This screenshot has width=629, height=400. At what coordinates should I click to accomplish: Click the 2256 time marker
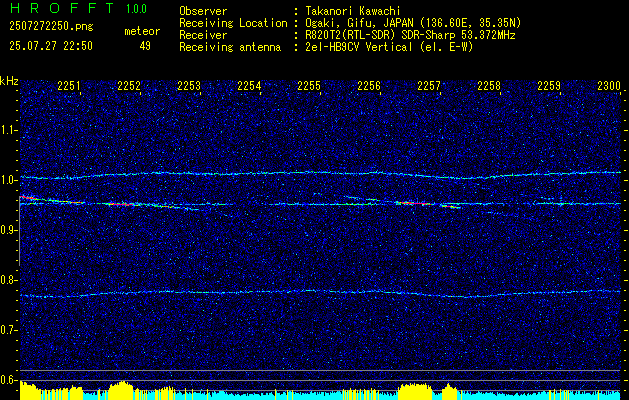pyautogui.click(x=369, y=85)
